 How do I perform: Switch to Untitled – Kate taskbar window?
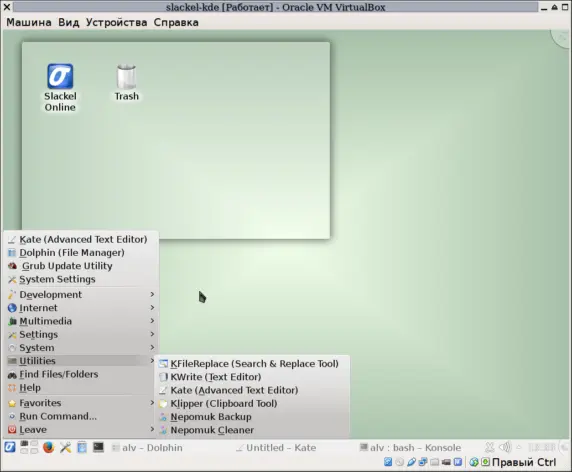click(276, 447)
